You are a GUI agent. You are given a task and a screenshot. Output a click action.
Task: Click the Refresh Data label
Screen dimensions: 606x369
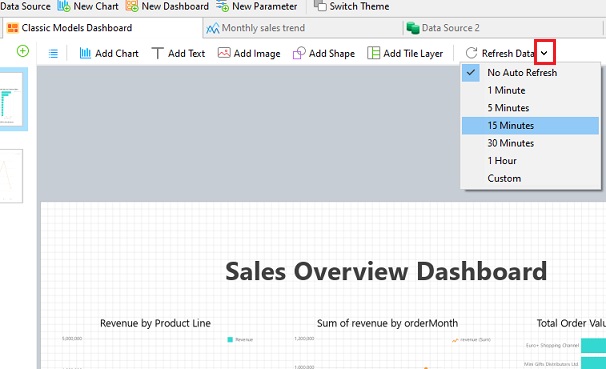coord(508,54)
